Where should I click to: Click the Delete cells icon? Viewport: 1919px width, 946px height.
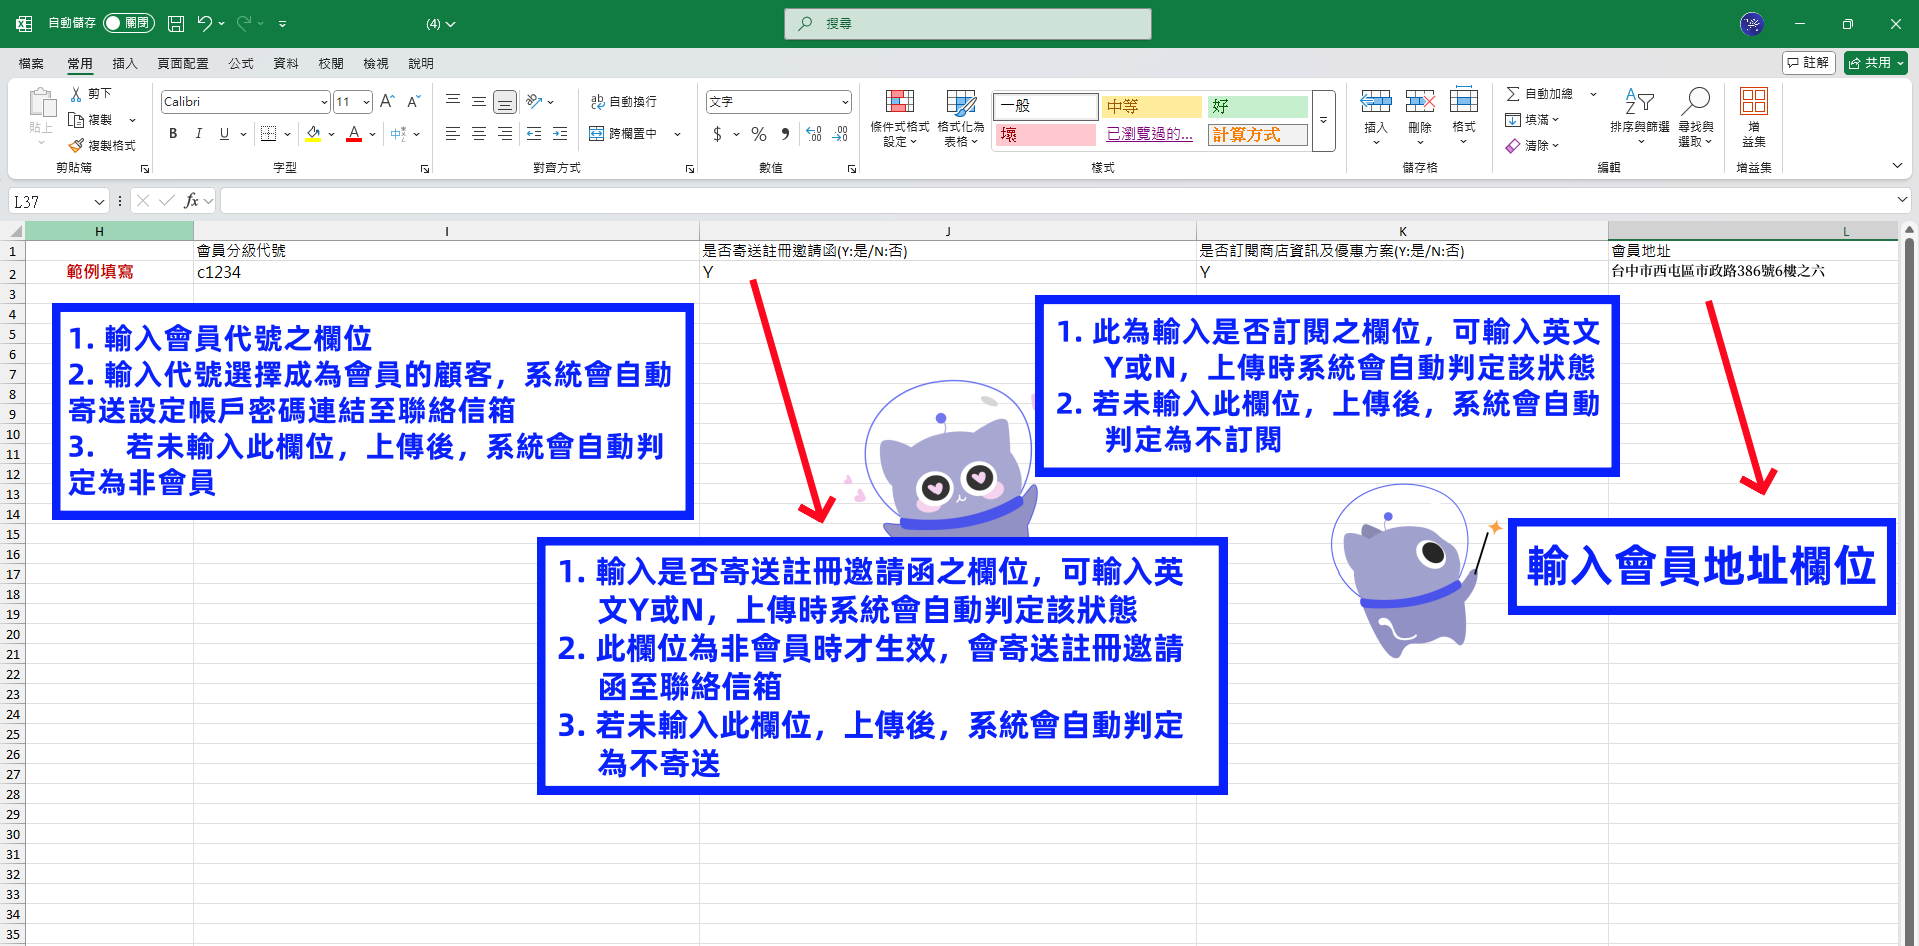tap(1420, 101)
